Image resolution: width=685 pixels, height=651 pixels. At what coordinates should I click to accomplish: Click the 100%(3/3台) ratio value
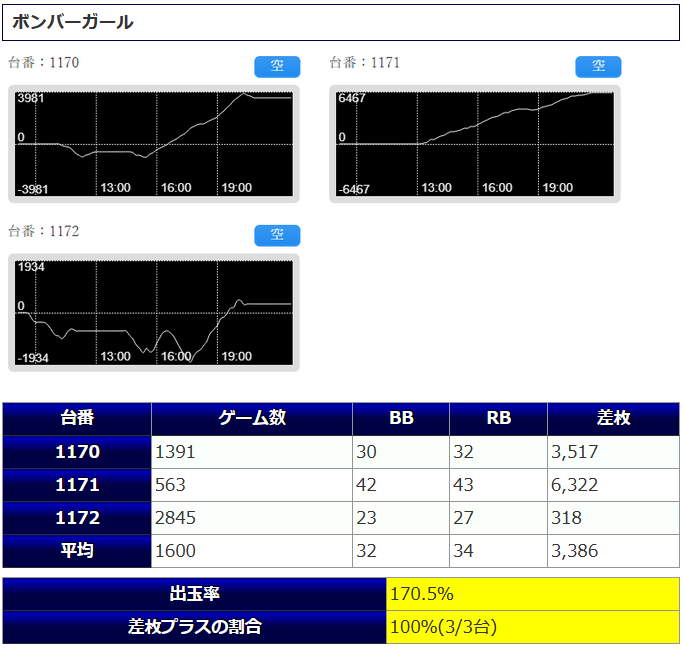click(x=444, y=627)
